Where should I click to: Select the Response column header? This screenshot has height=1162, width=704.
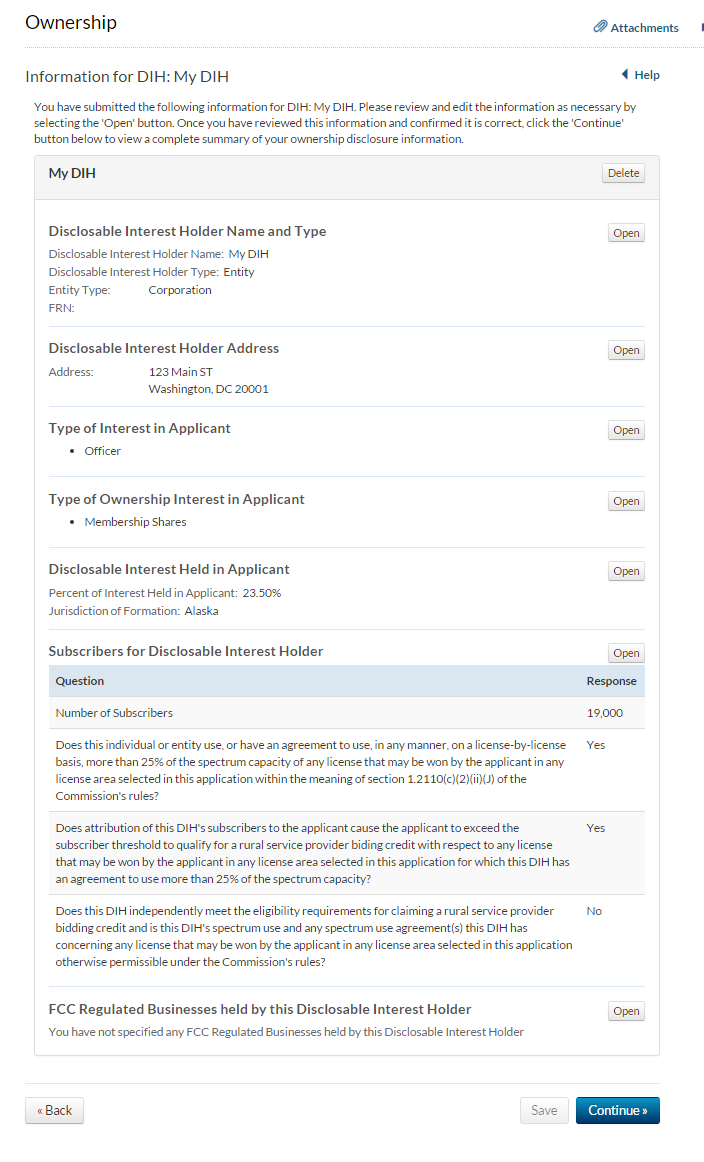[x=611, y=681]
